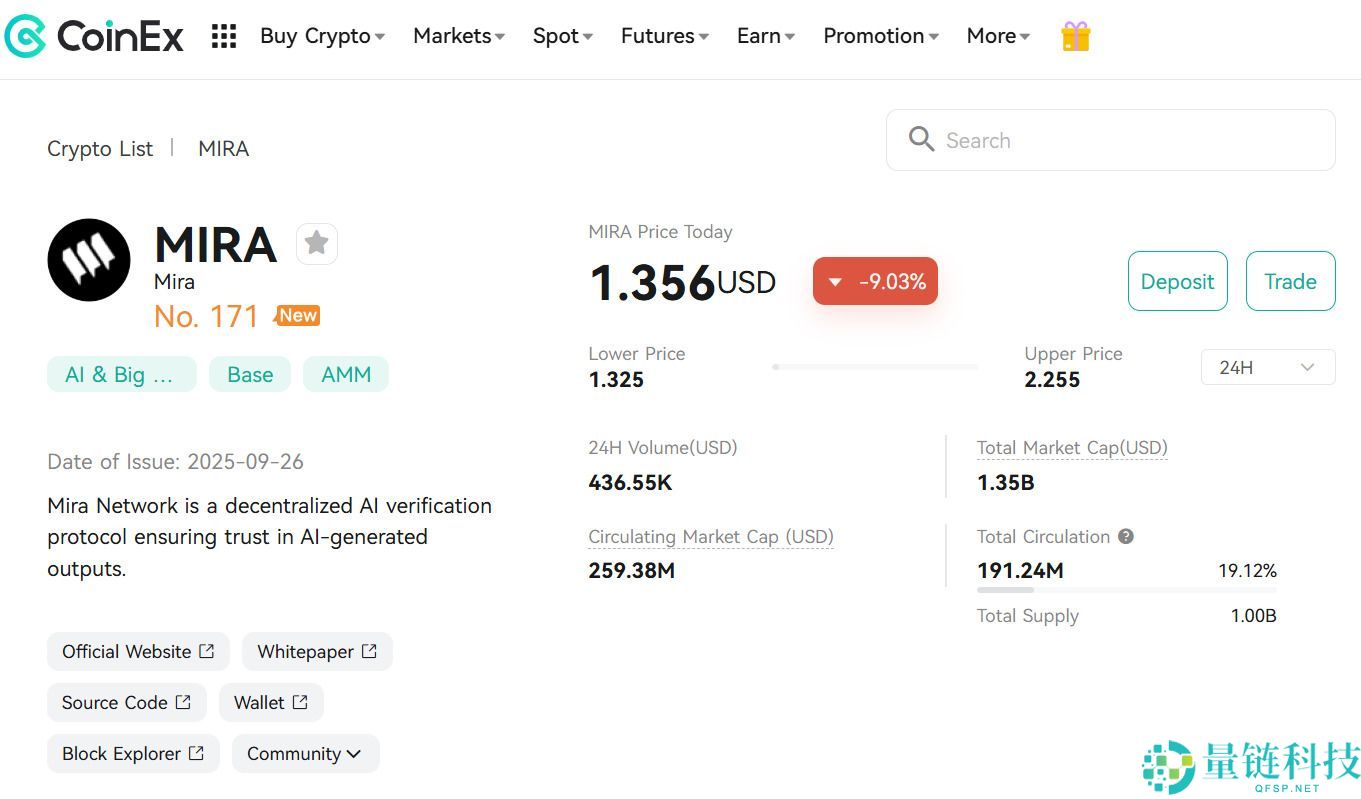Image resolution: width=1361 pixels, height=799 pixels.
Task: Click the gift box rewards icon
Action: coord(1075,37)
